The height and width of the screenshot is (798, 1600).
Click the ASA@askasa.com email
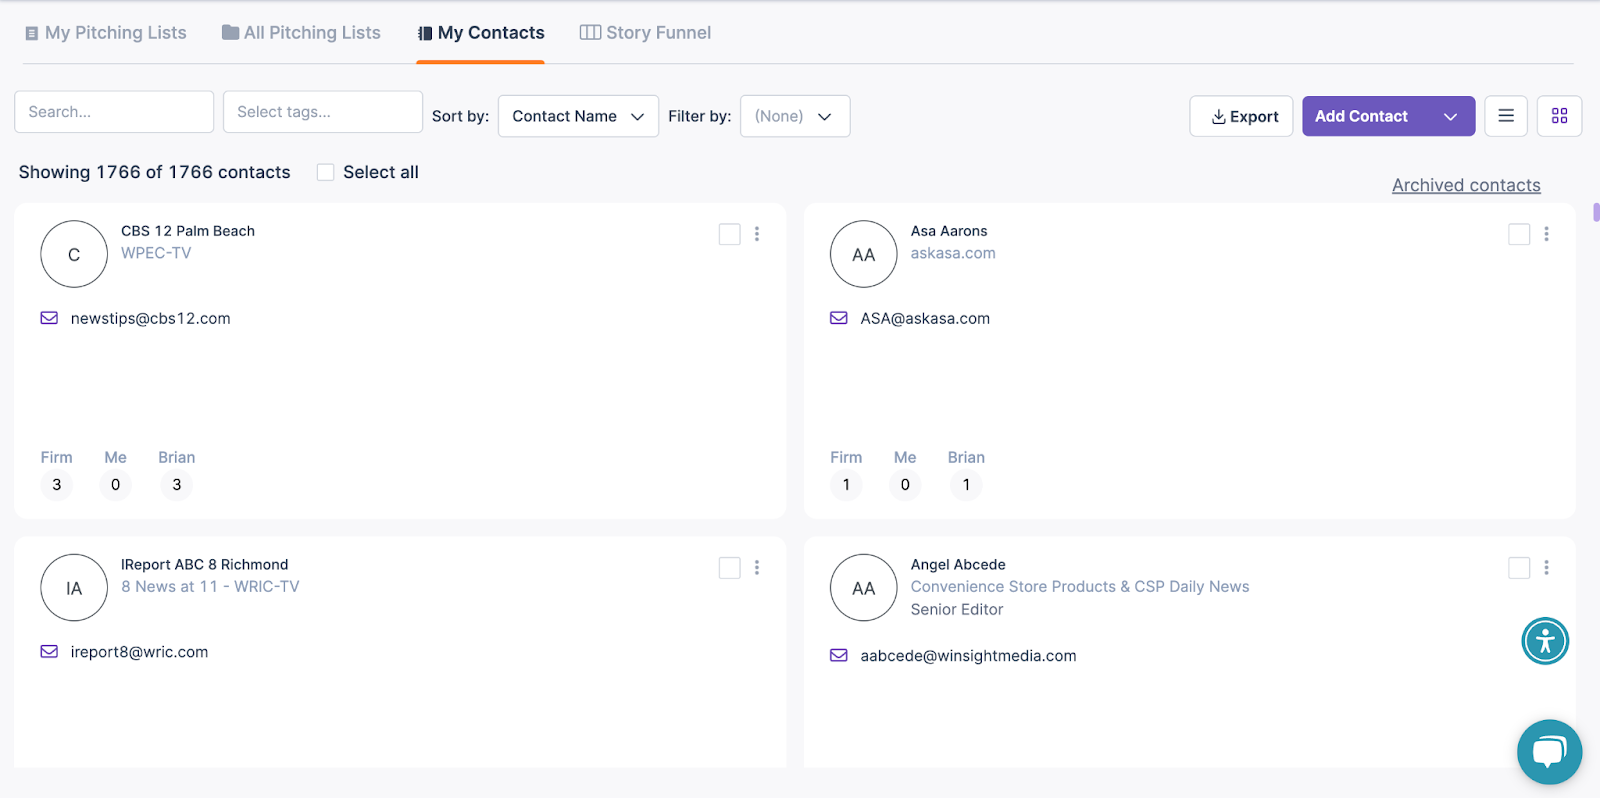coord(925,318)
